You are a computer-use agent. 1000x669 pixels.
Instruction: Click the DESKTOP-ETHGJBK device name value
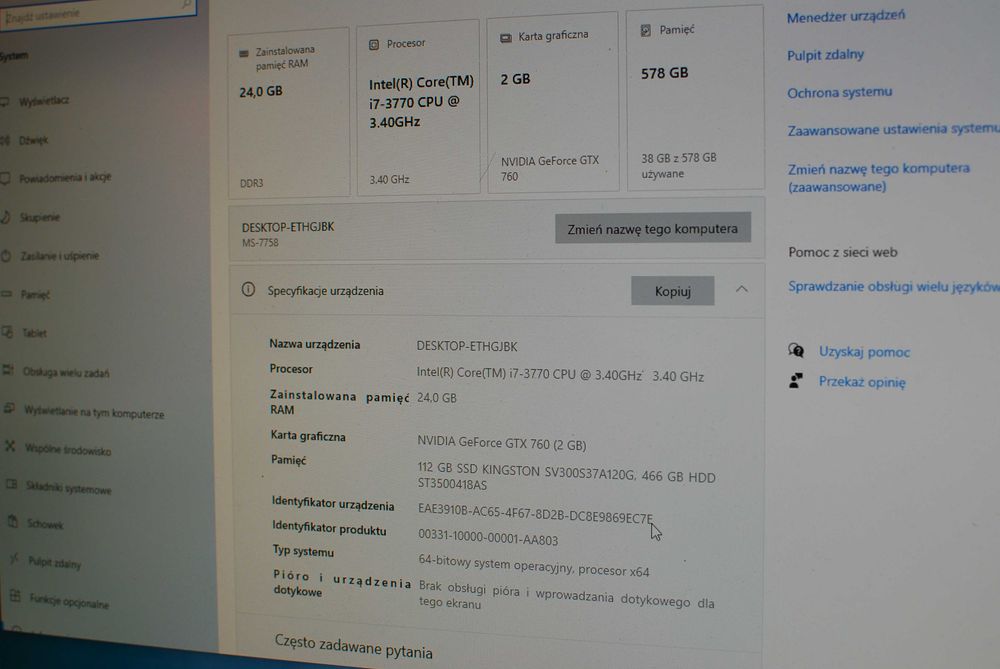tap(467, 346)
